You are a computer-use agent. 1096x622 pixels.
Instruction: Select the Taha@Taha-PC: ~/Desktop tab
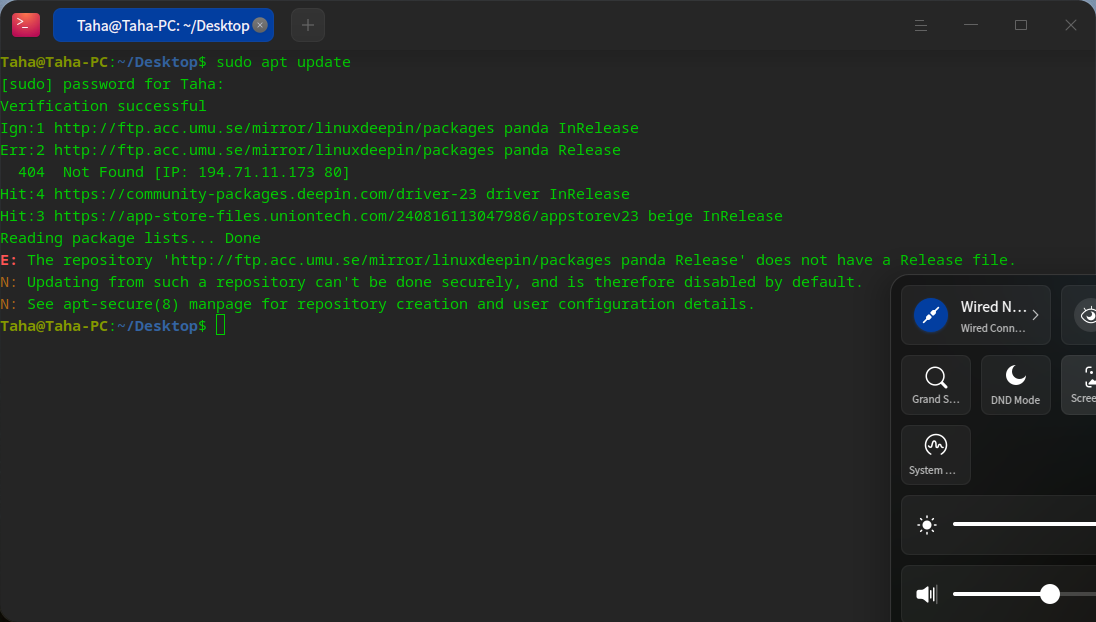point(163,25)
